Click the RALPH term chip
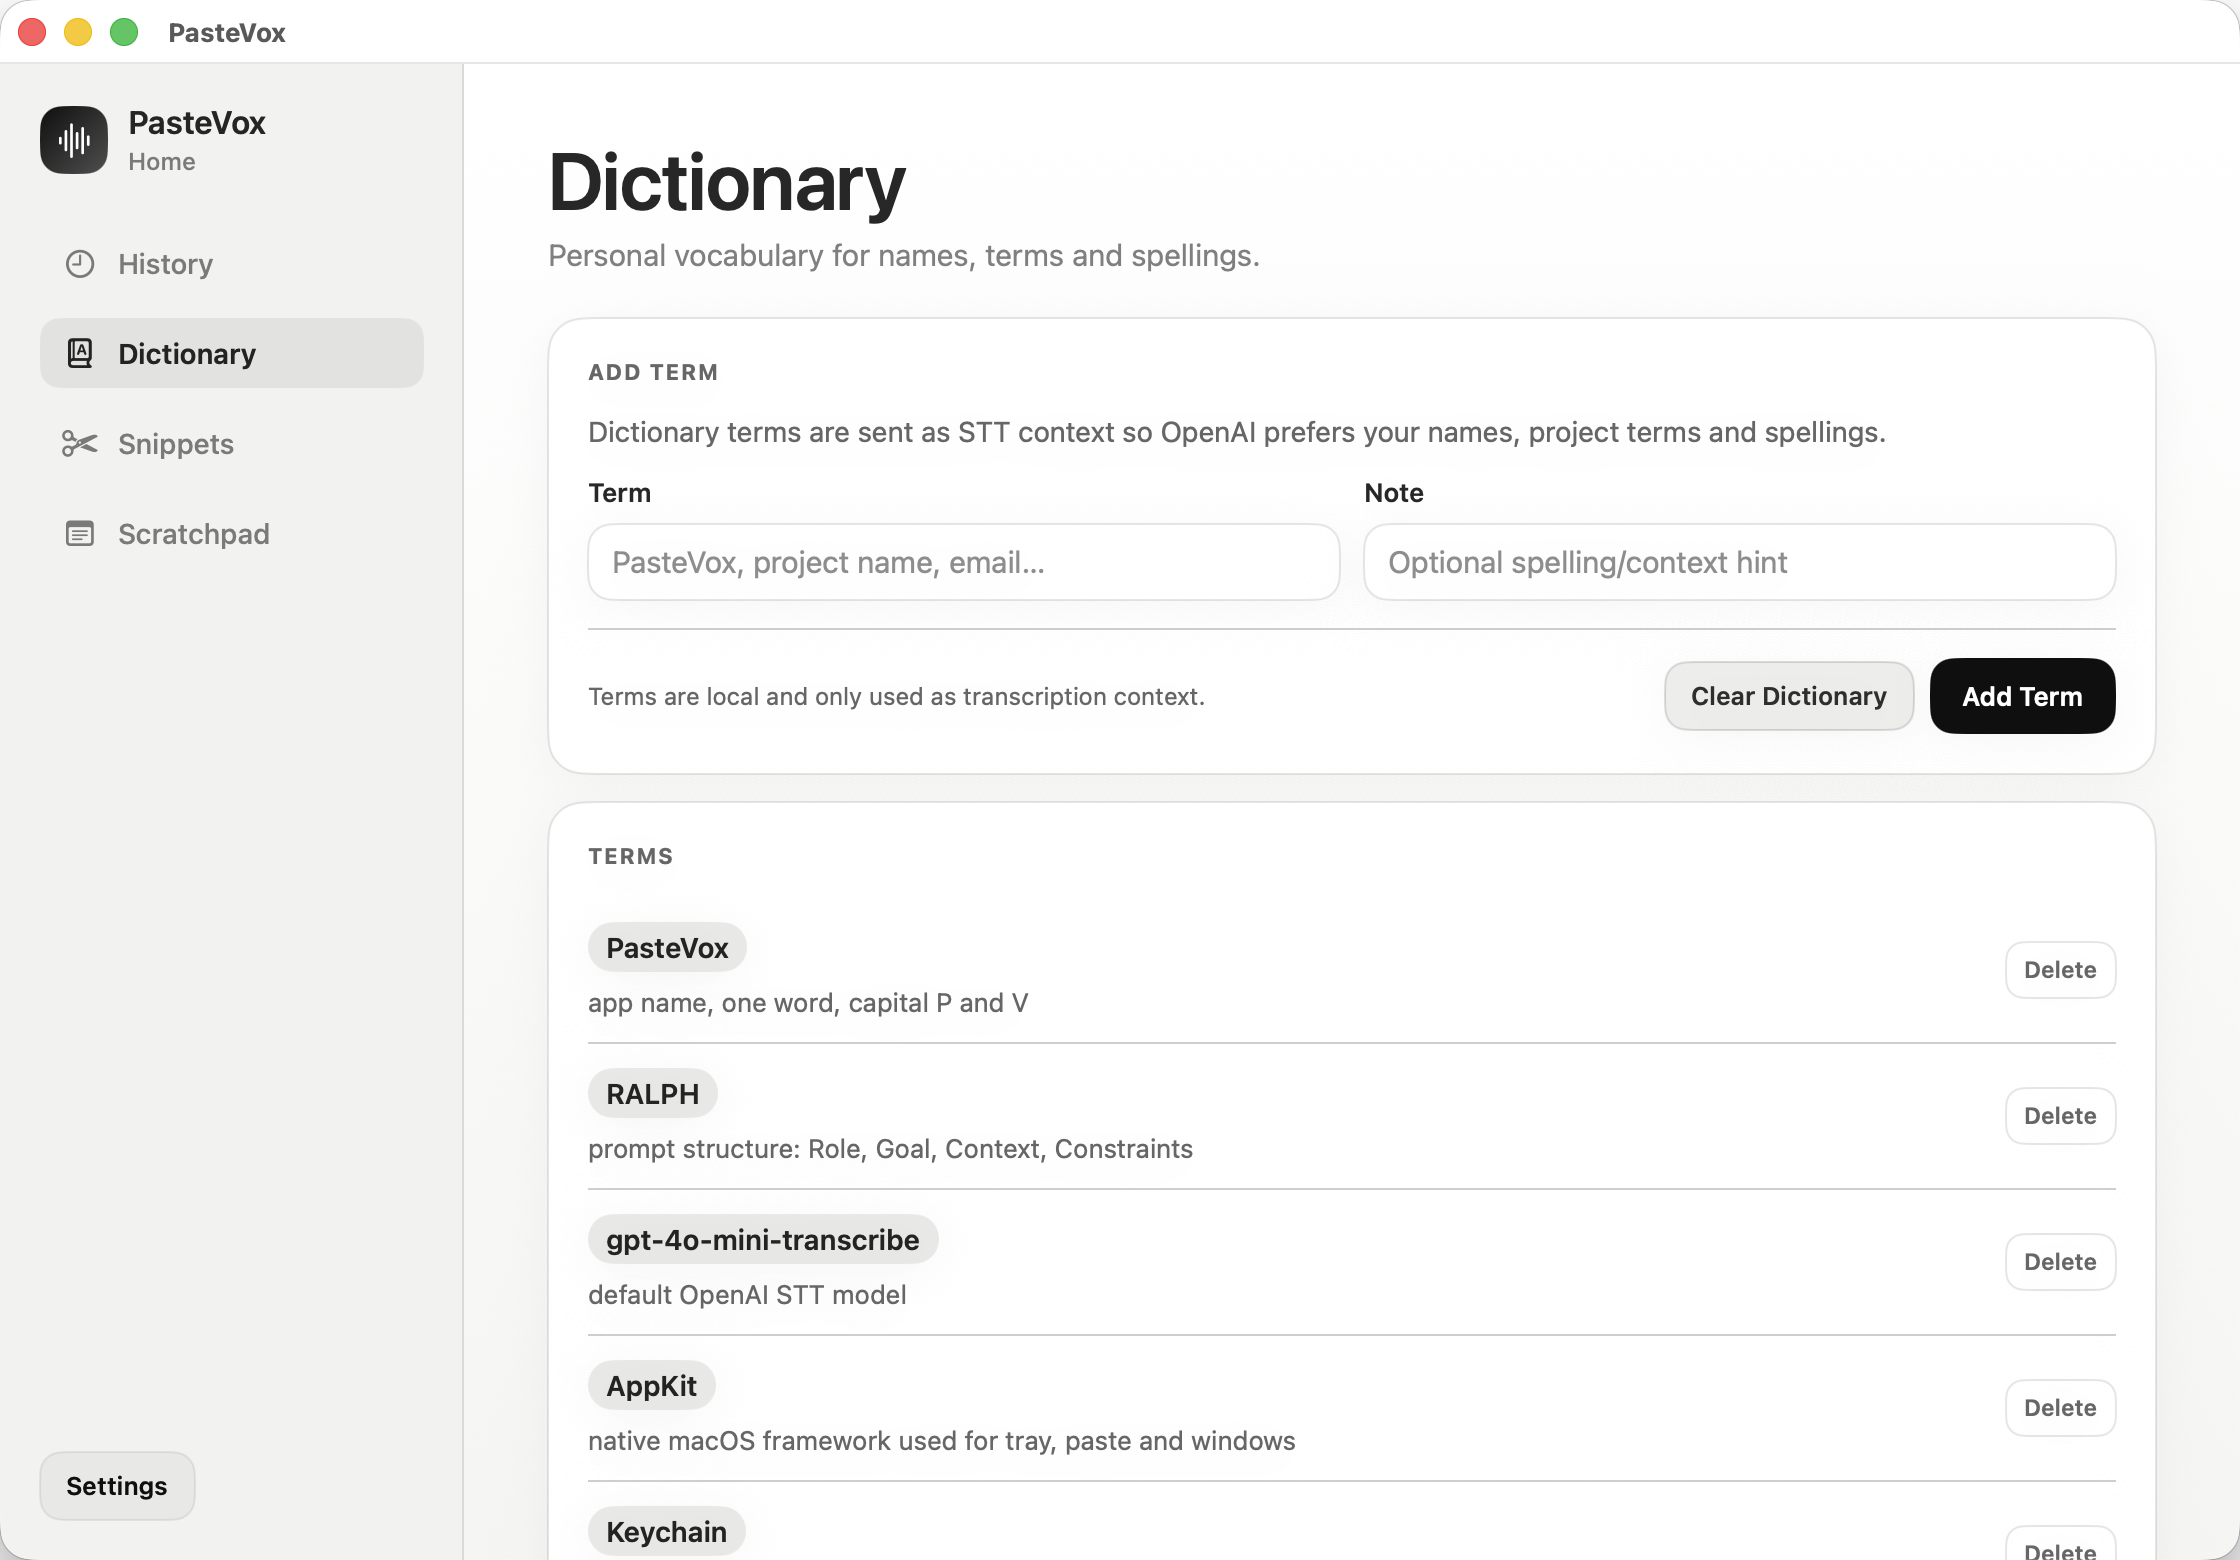The width and height of the screenshot is (2240, 1560). tap(653, 1093)
